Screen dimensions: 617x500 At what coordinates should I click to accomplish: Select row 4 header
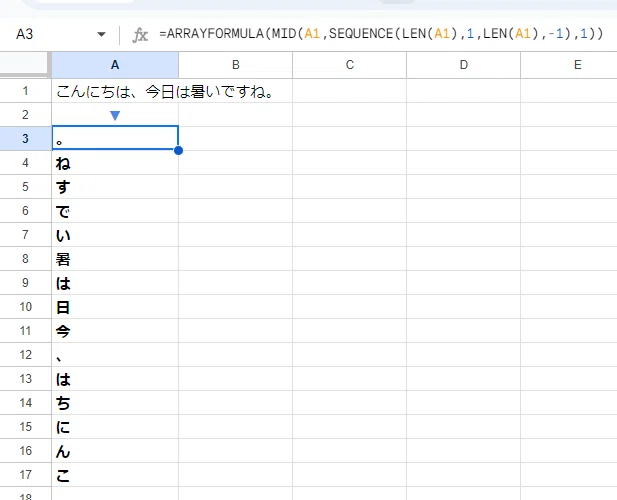point(26,162)
